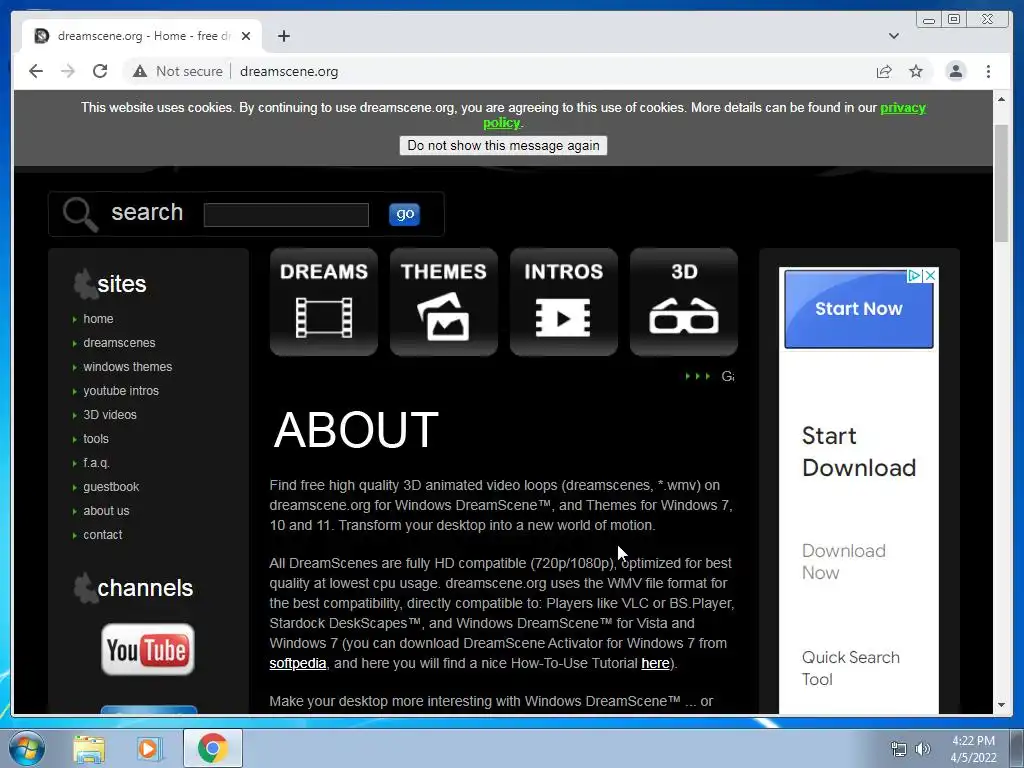Open network tray icon
The height and width of the screenshot is (768, 1024).
[x=899, y=748]
